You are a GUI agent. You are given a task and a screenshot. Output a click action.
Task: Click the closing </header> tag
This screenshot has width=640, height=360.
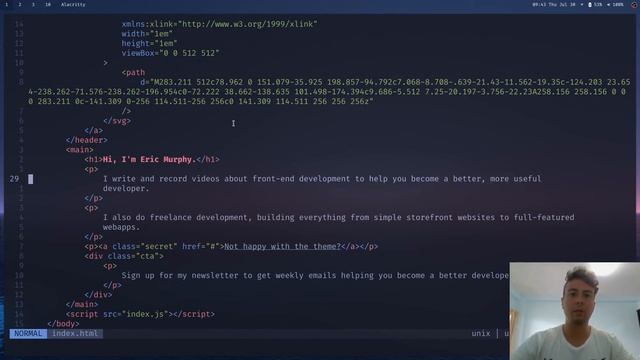click(x=87, y=140)
